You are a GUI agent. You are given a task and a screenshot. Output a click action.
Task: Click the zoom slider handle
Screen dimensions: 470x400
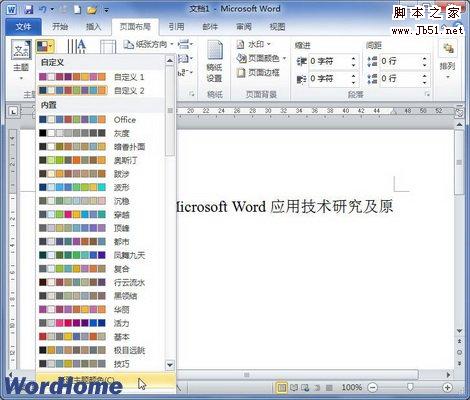pyautogui.click(x=410, y=387)
